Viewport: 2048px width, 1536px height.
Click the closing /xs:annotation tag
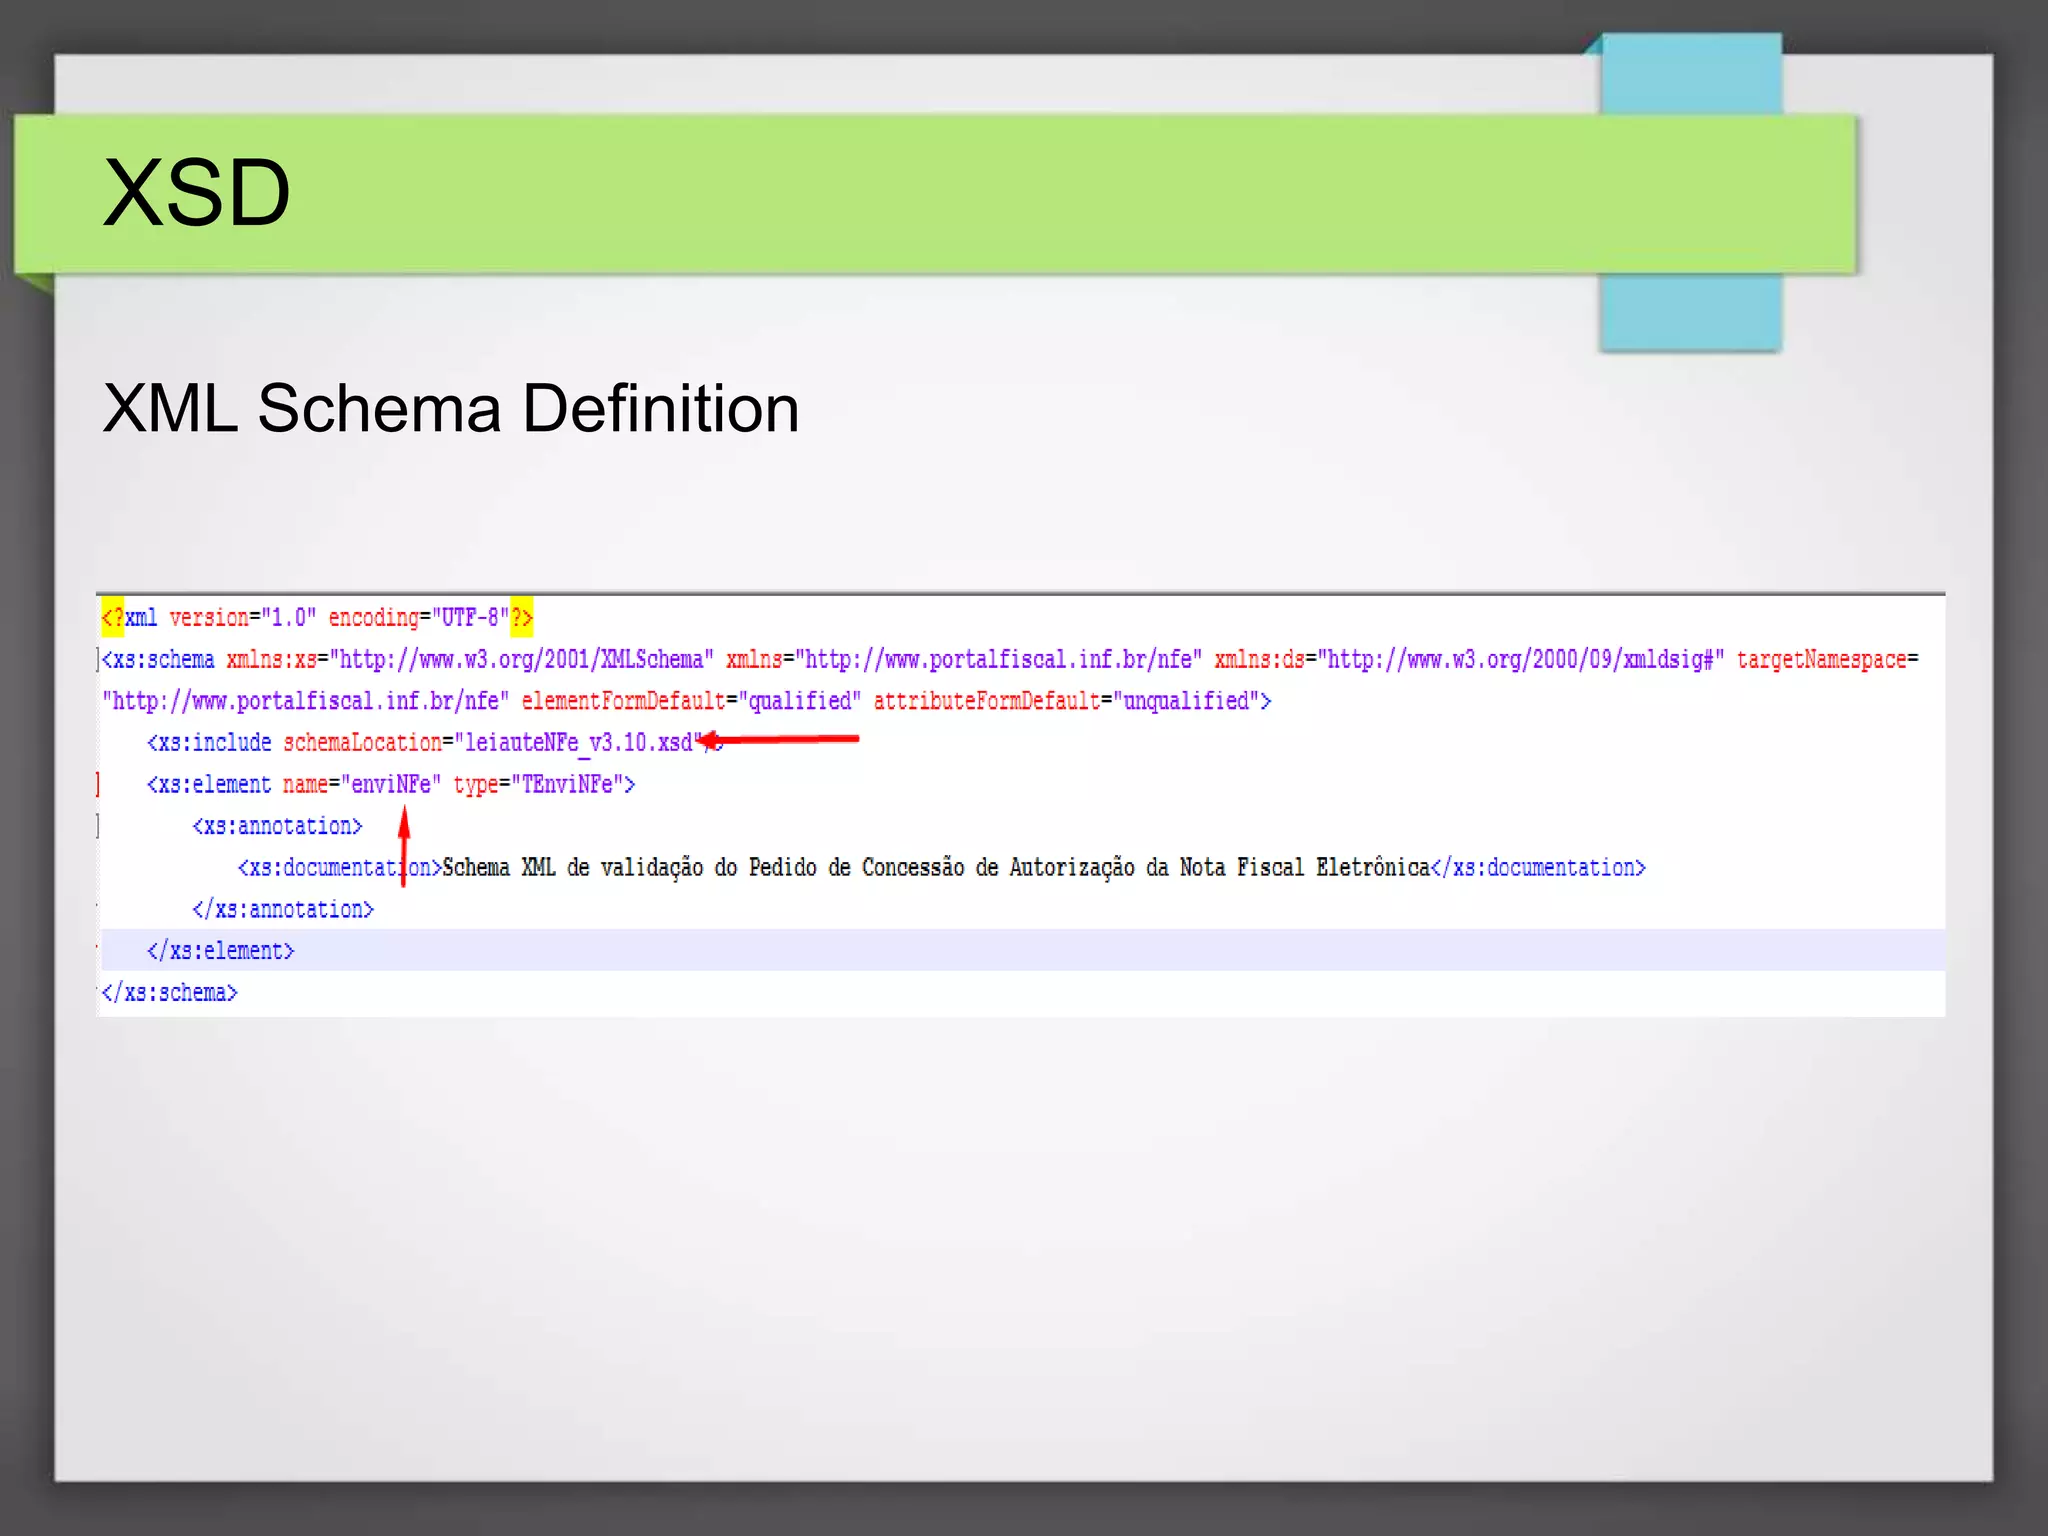click(283, 909)
